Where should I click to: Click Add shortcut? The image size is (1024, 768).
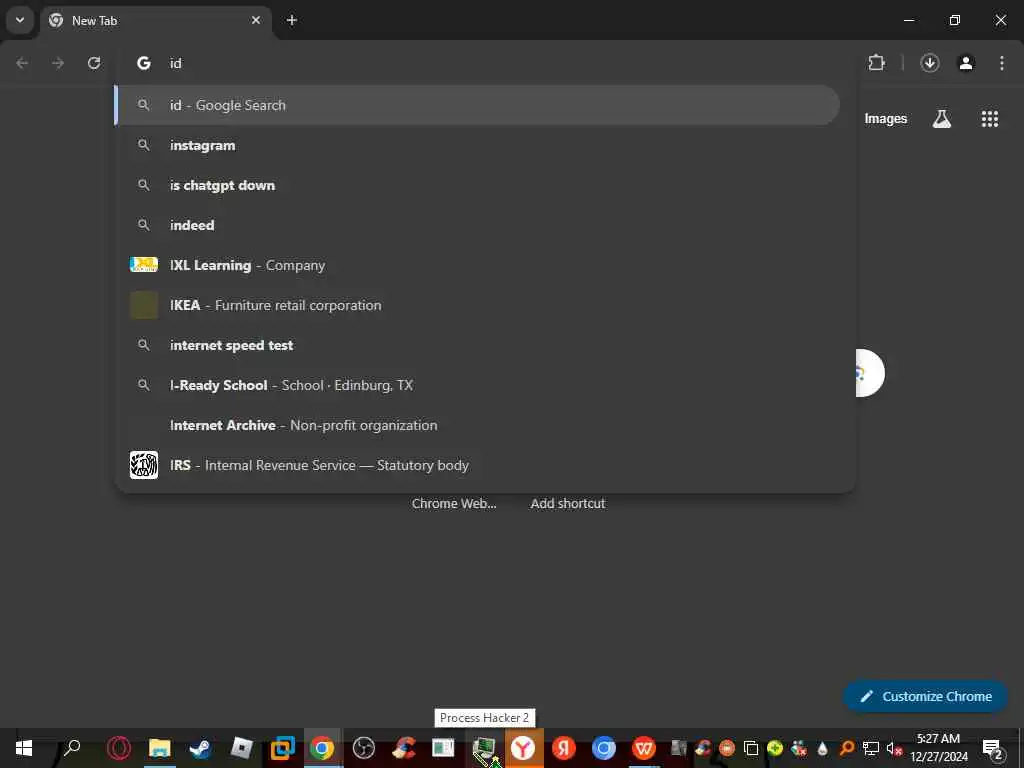tap(568, 504)
